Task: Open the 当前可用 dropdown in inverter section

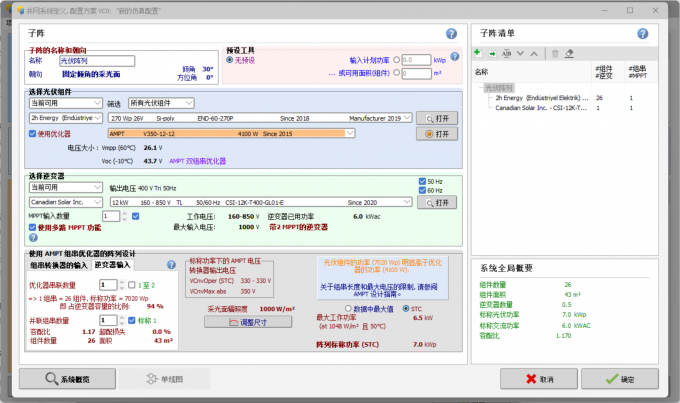Action: click(x=66, y=187)
